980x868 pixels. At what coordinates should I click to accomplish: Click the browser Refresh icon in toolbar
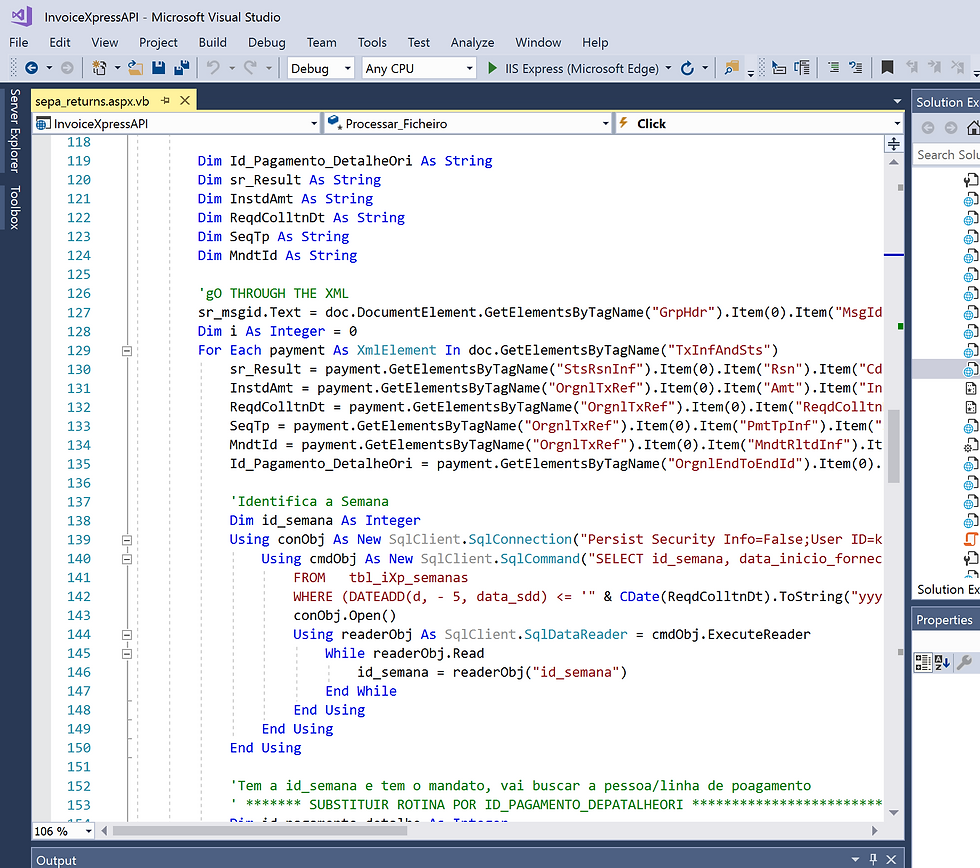687,68
